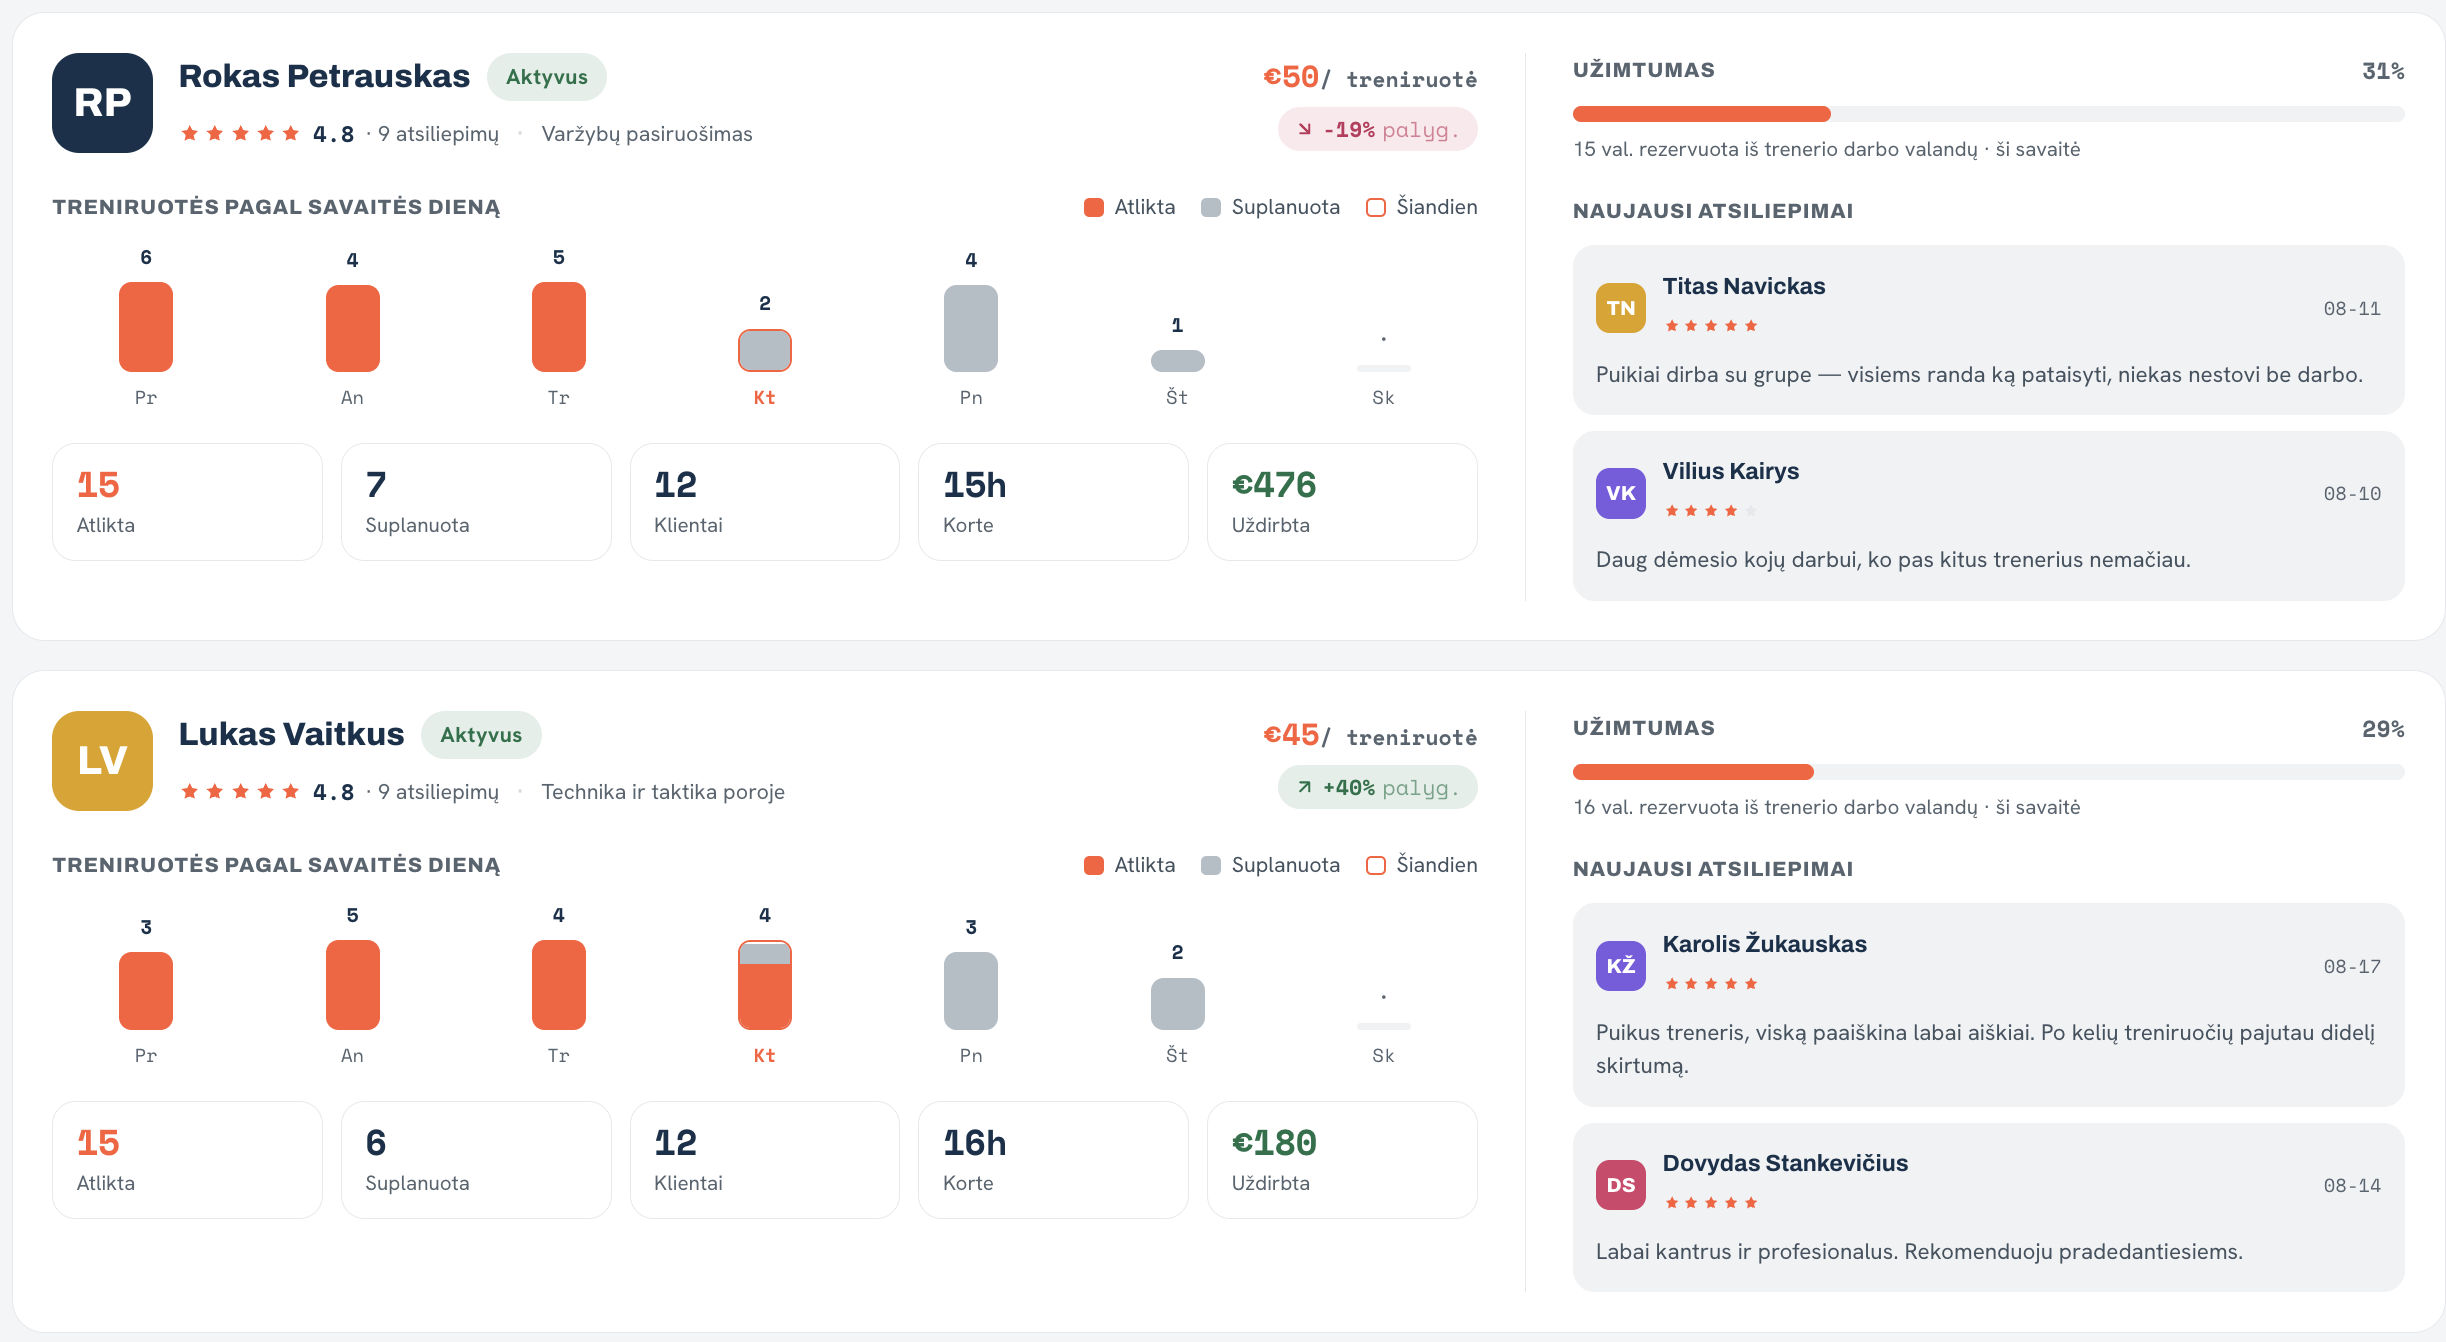The height and width of the screenshot is (1342, 2446).
Task: Select Lukas Monday bar with 3 sessions
Action: 146,991
